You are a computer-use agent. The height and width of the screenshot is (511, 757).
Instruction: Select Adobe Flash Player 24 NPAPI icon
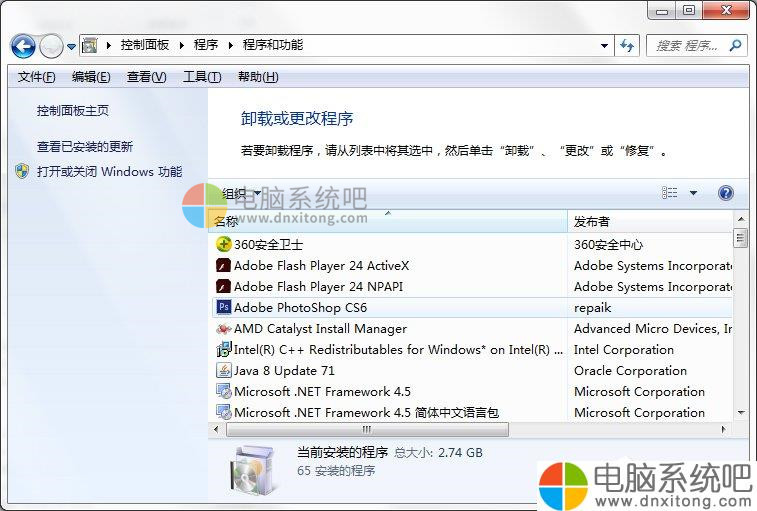[224, 286]
